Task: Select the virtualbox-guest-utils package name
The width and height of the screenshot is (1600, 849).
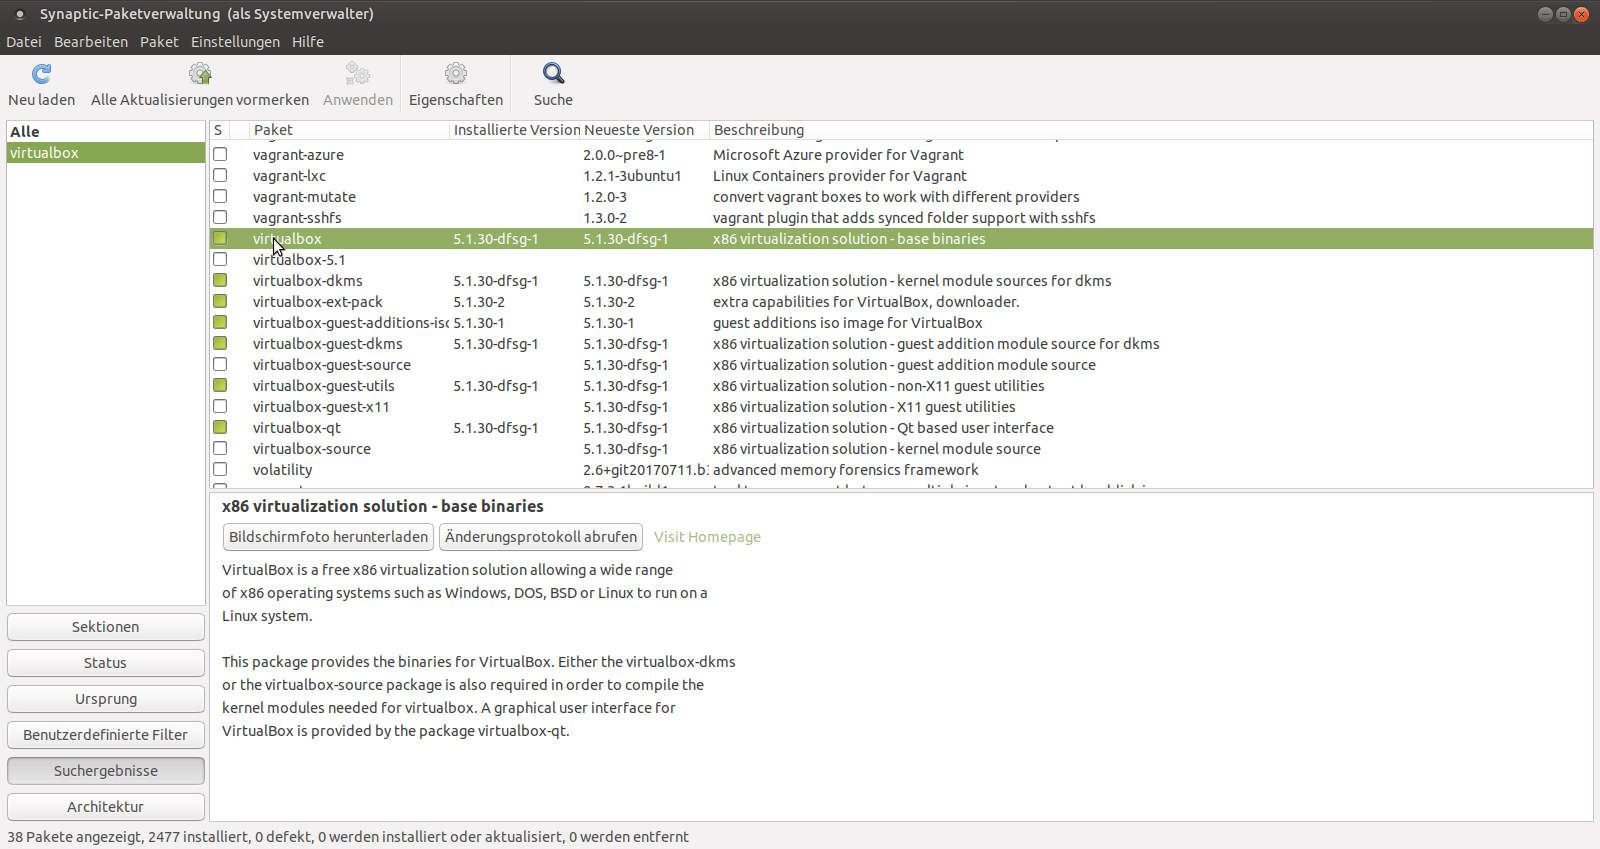Action: tap(323, 386)
